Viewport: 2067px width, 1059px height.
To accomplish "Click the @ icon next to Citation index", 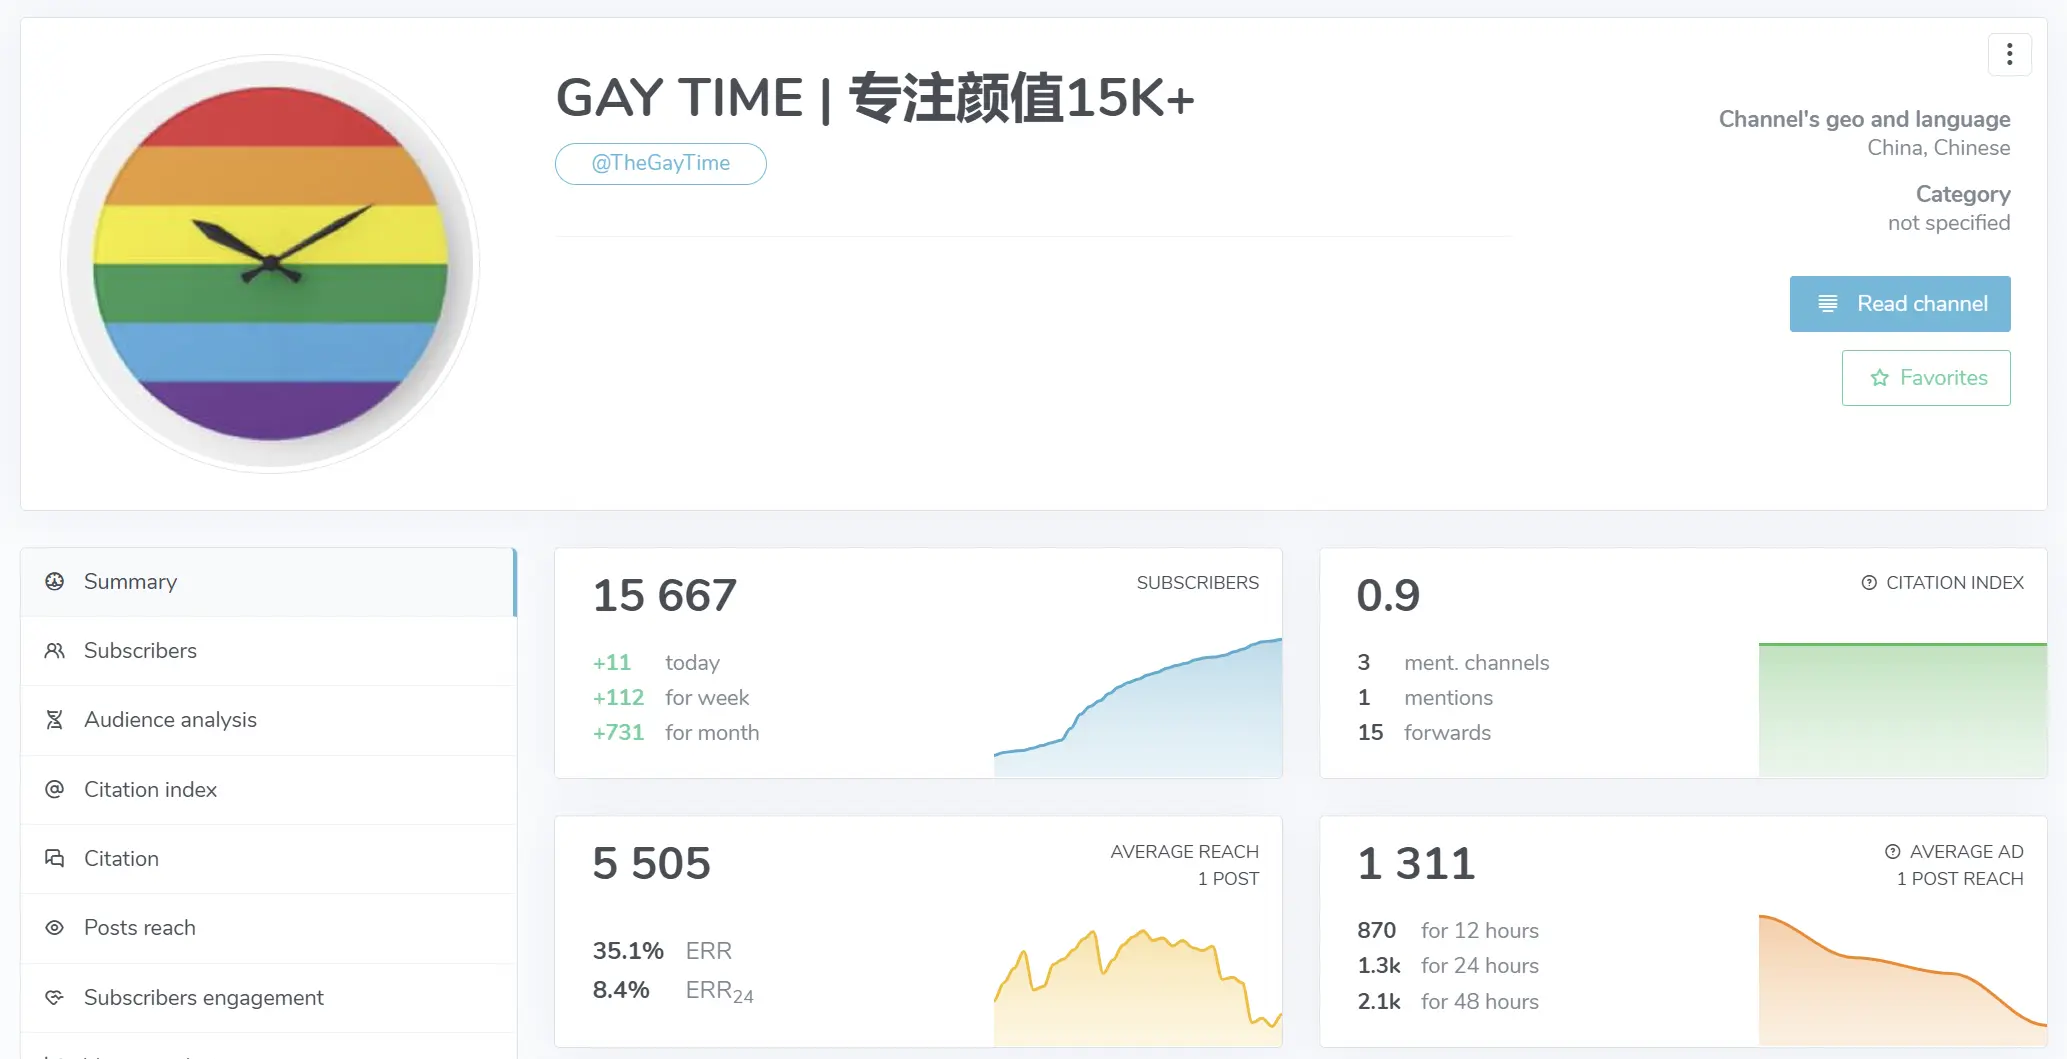I will click(x=54, y=789).
